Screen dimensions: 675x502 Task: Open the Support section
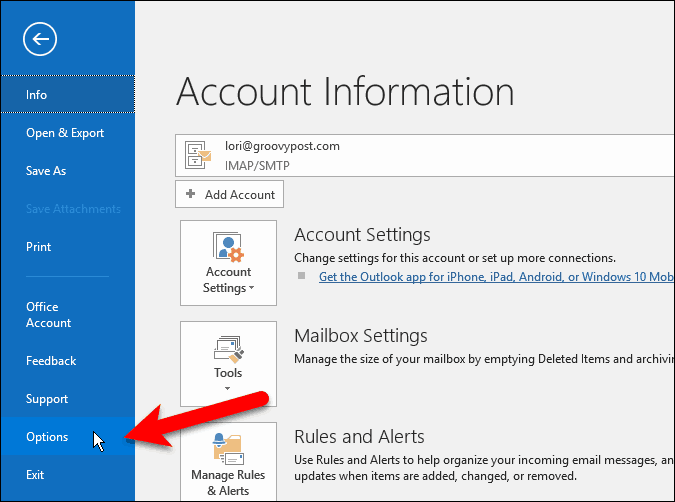[68, 399]
